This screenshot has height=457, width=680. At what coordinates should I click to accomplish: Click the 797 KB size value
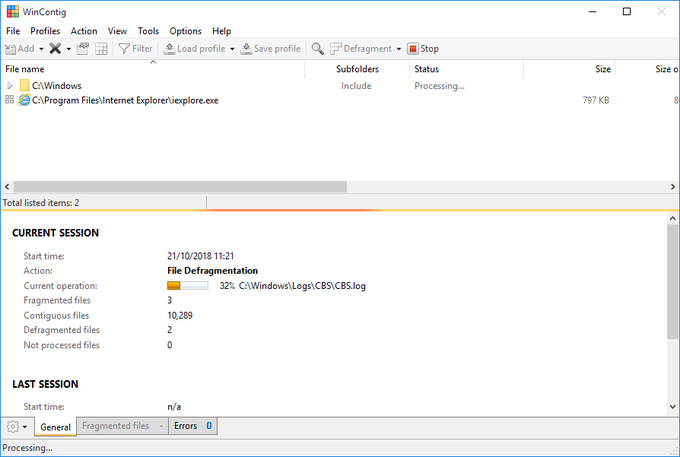tap(596, 101)
